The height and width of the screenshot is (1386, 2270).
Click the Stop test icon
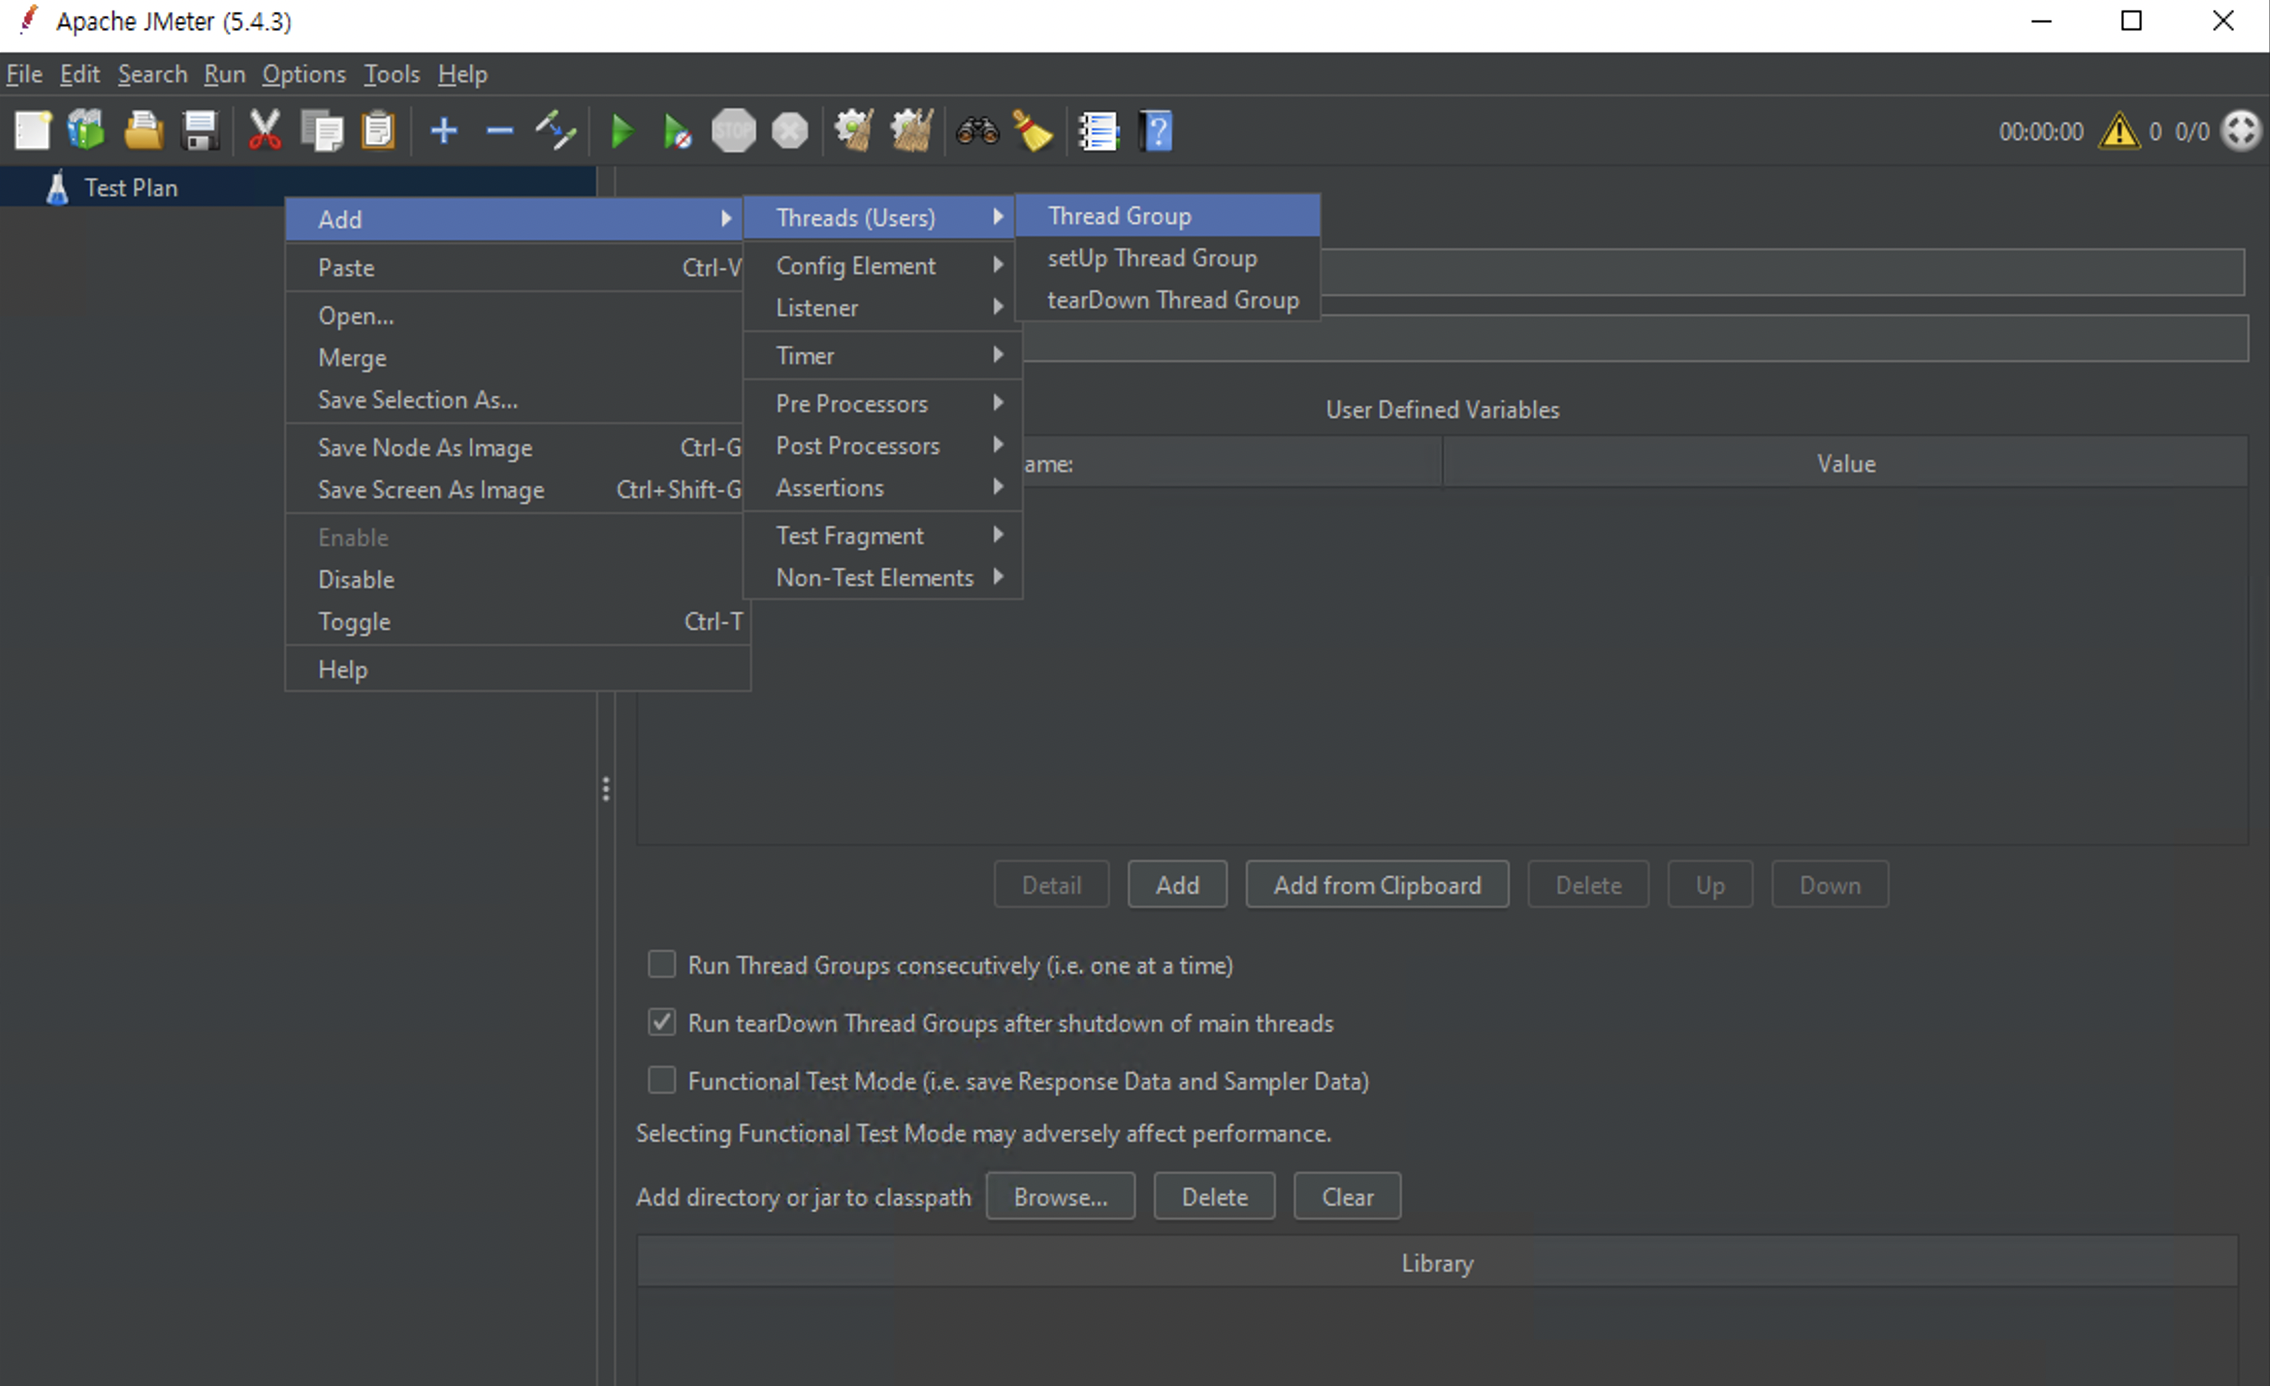[734, 131]
